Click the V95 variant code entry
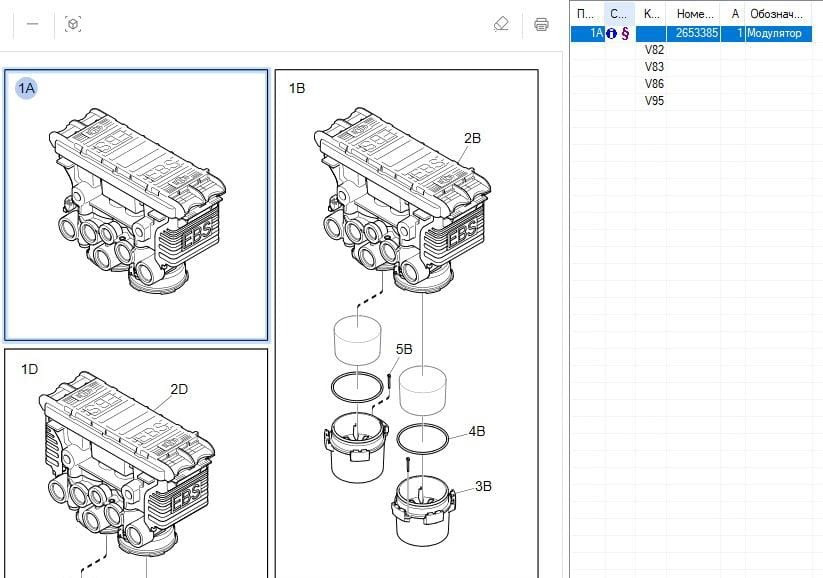This screenshot has height=578, width=823. [x=654, y=101]
